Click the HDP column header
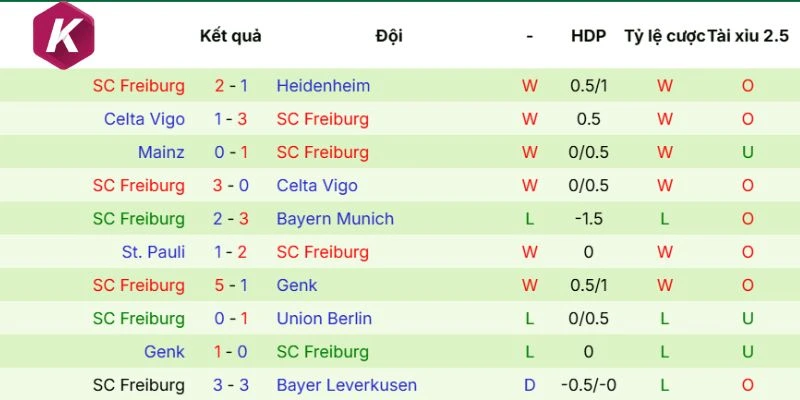Viewport: 800px width, 400px height. 588,36
